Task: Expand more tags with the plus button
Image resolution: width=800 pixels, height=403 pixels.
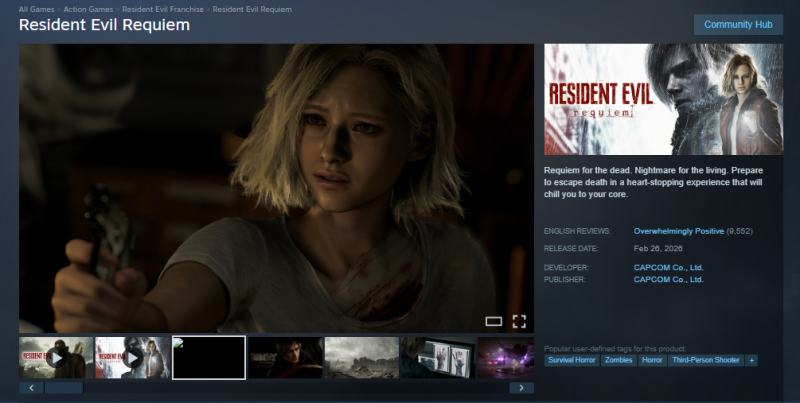Action: coord(751,360)
